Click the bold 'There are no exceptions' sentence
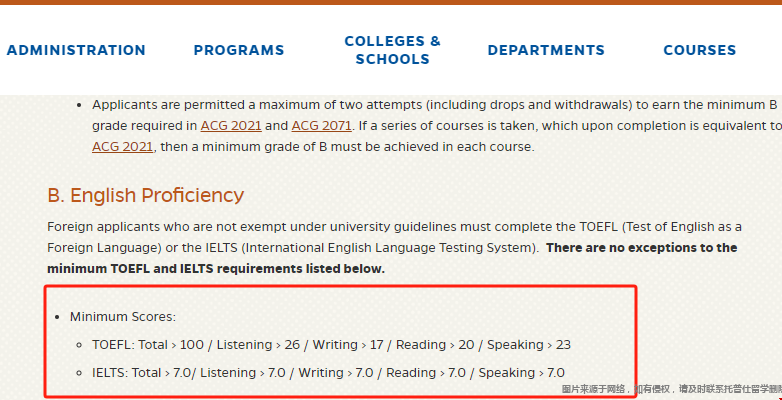Screen dimensions: 782x400 point(392,258)
